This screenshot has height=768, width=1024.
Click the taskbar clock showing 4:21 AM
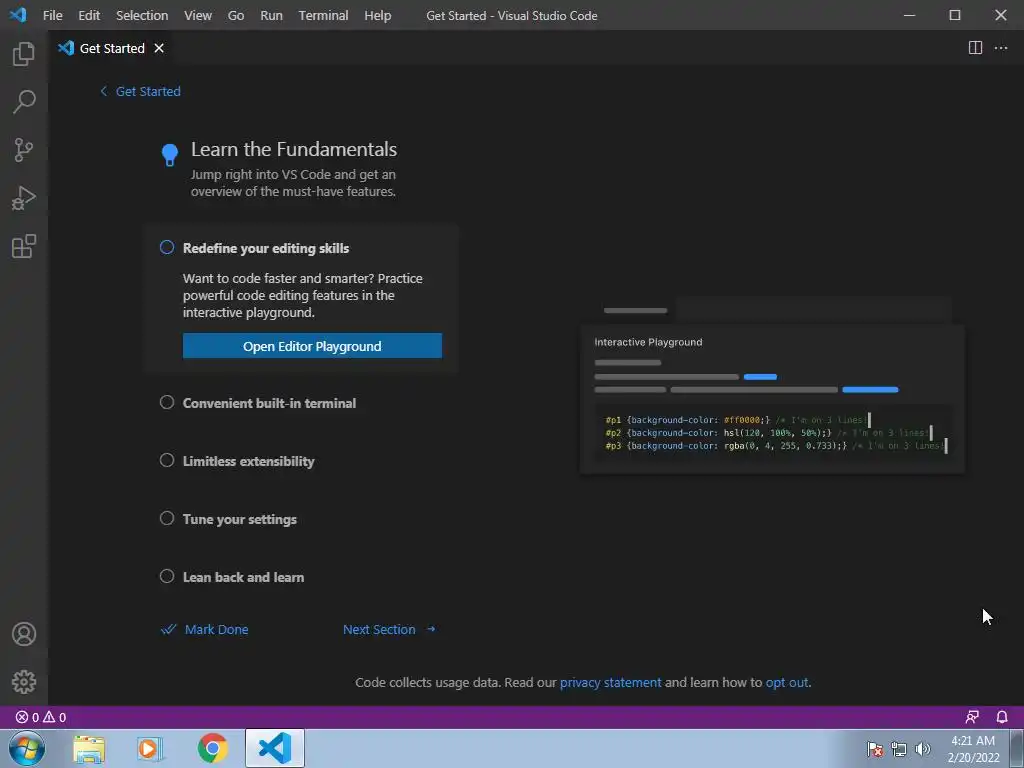[973, 749]
